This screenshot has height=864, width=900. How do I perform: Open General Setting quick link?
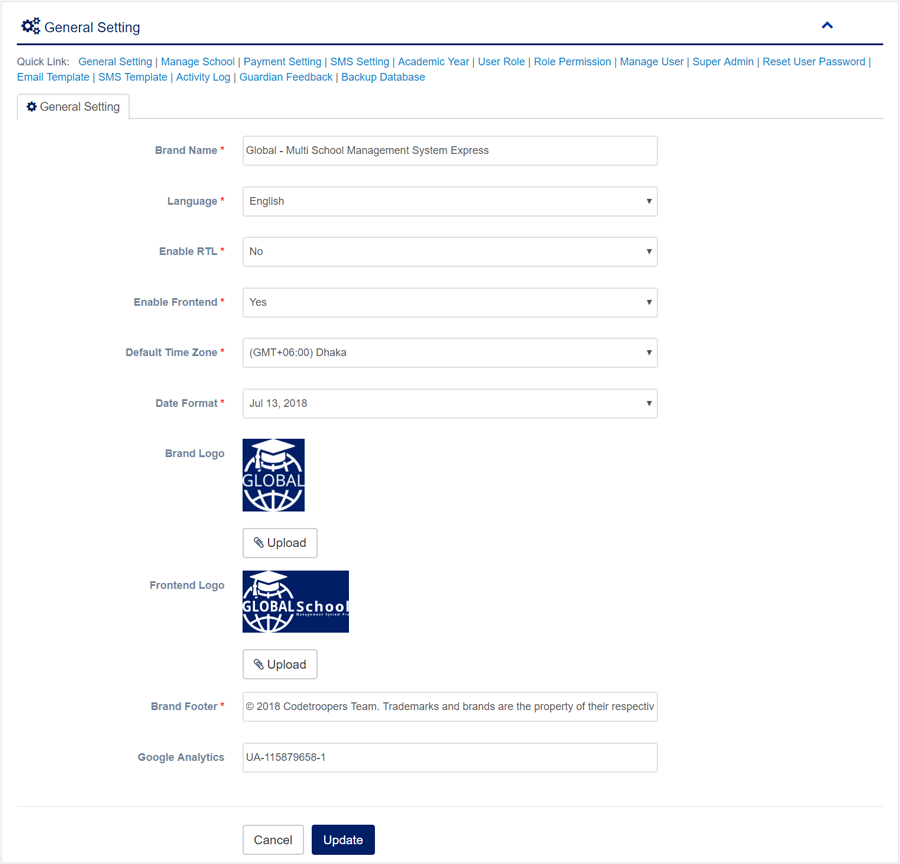click(x=115, y=61)
